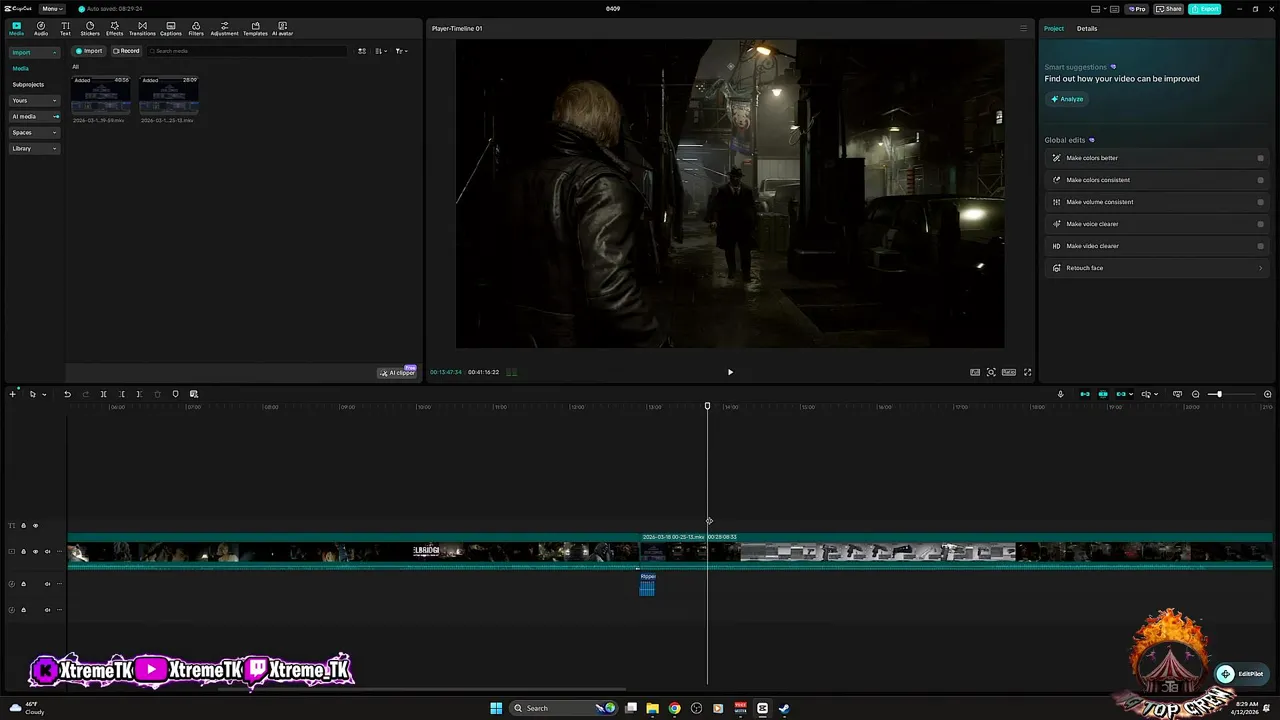Click the playhead marker on the ruler
The image size is (1280, 720).
[x=707, y=406]
